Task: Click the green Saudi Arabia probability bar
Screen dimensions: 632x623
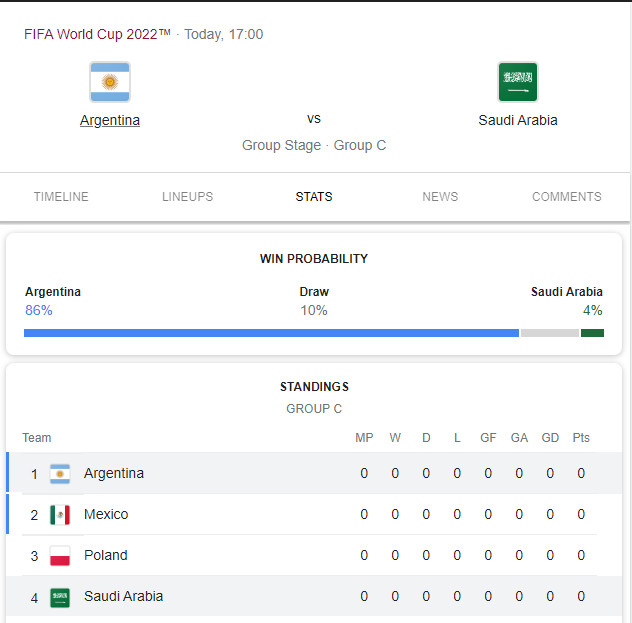Action: [x=592, y=333]
